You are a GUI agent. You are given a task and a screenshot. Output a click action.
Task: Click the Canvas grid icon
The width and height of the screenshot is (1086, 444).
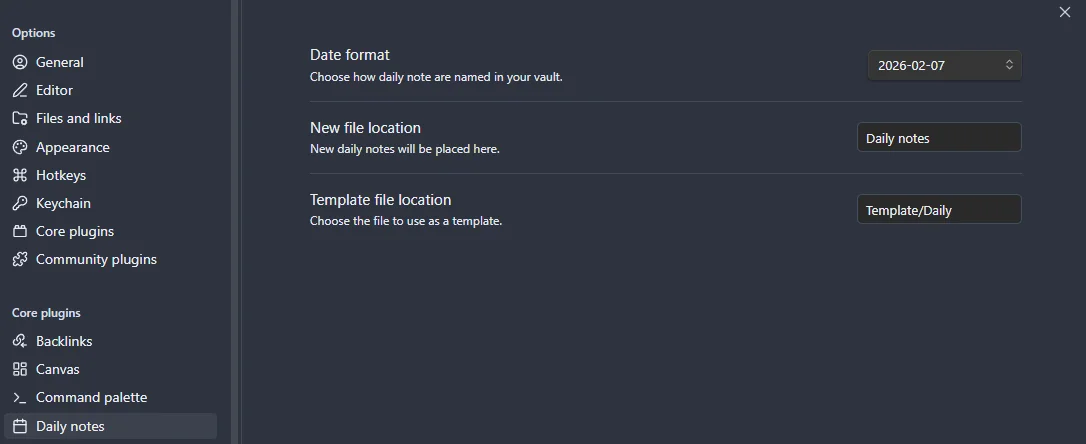(20, 369)
